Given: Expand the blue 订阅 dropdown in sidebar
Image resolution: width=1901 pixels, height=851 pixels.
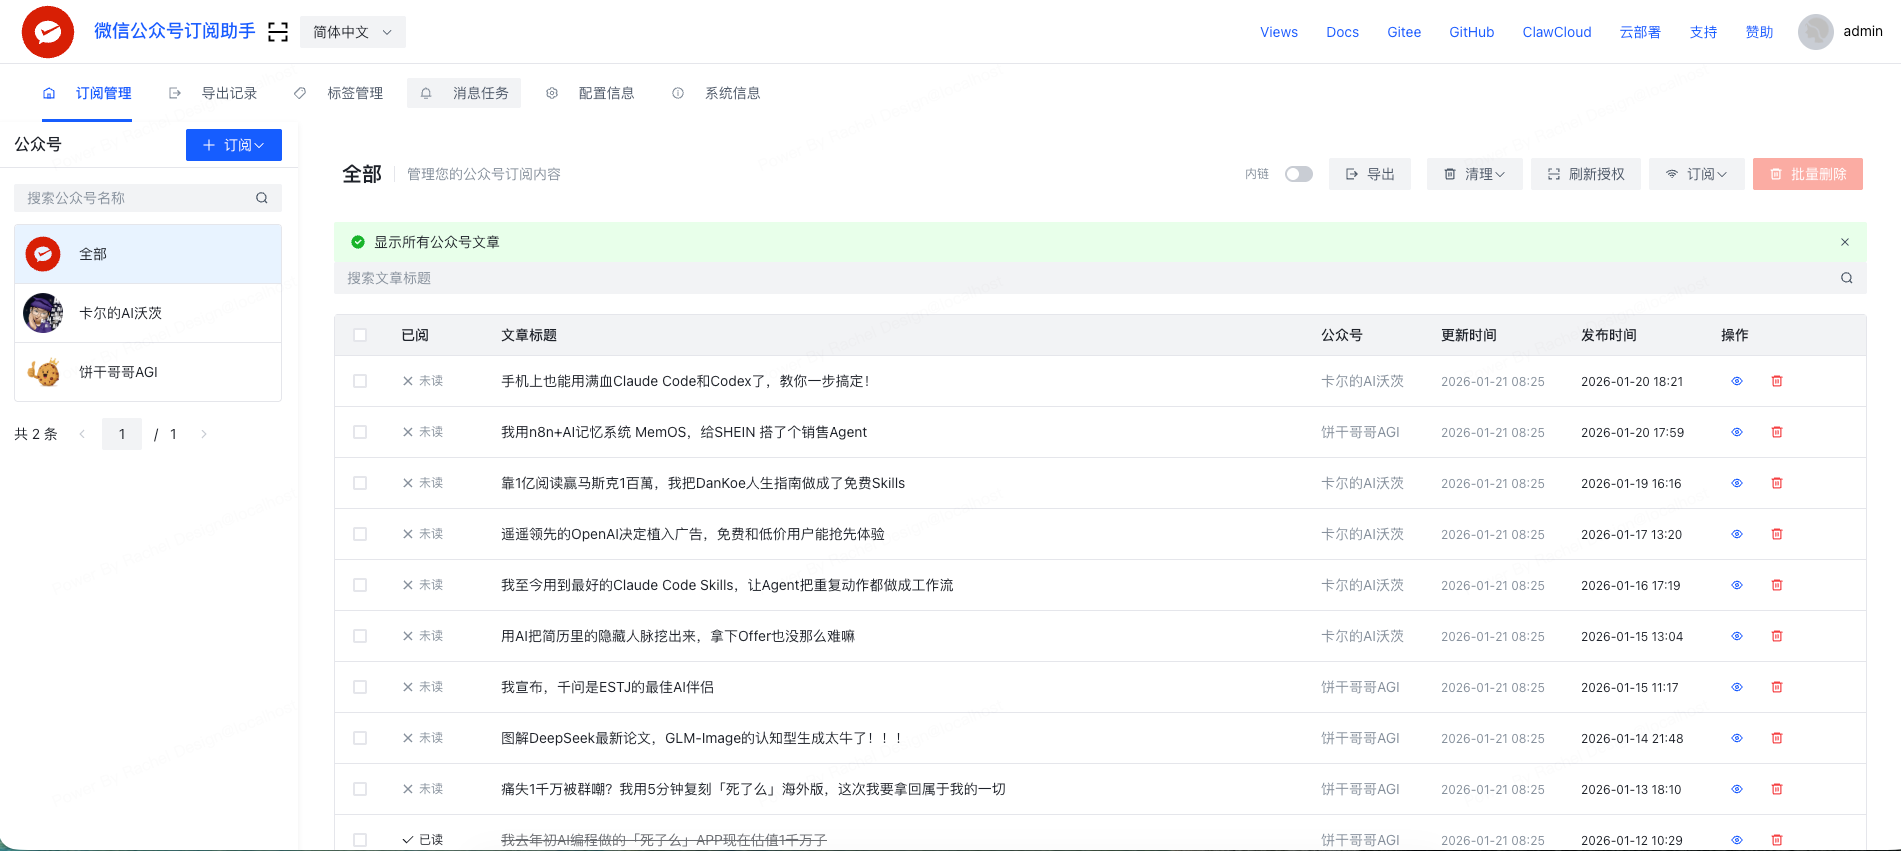Looking at the screenshot, I should pyautogui.click(x=234, y=145).
